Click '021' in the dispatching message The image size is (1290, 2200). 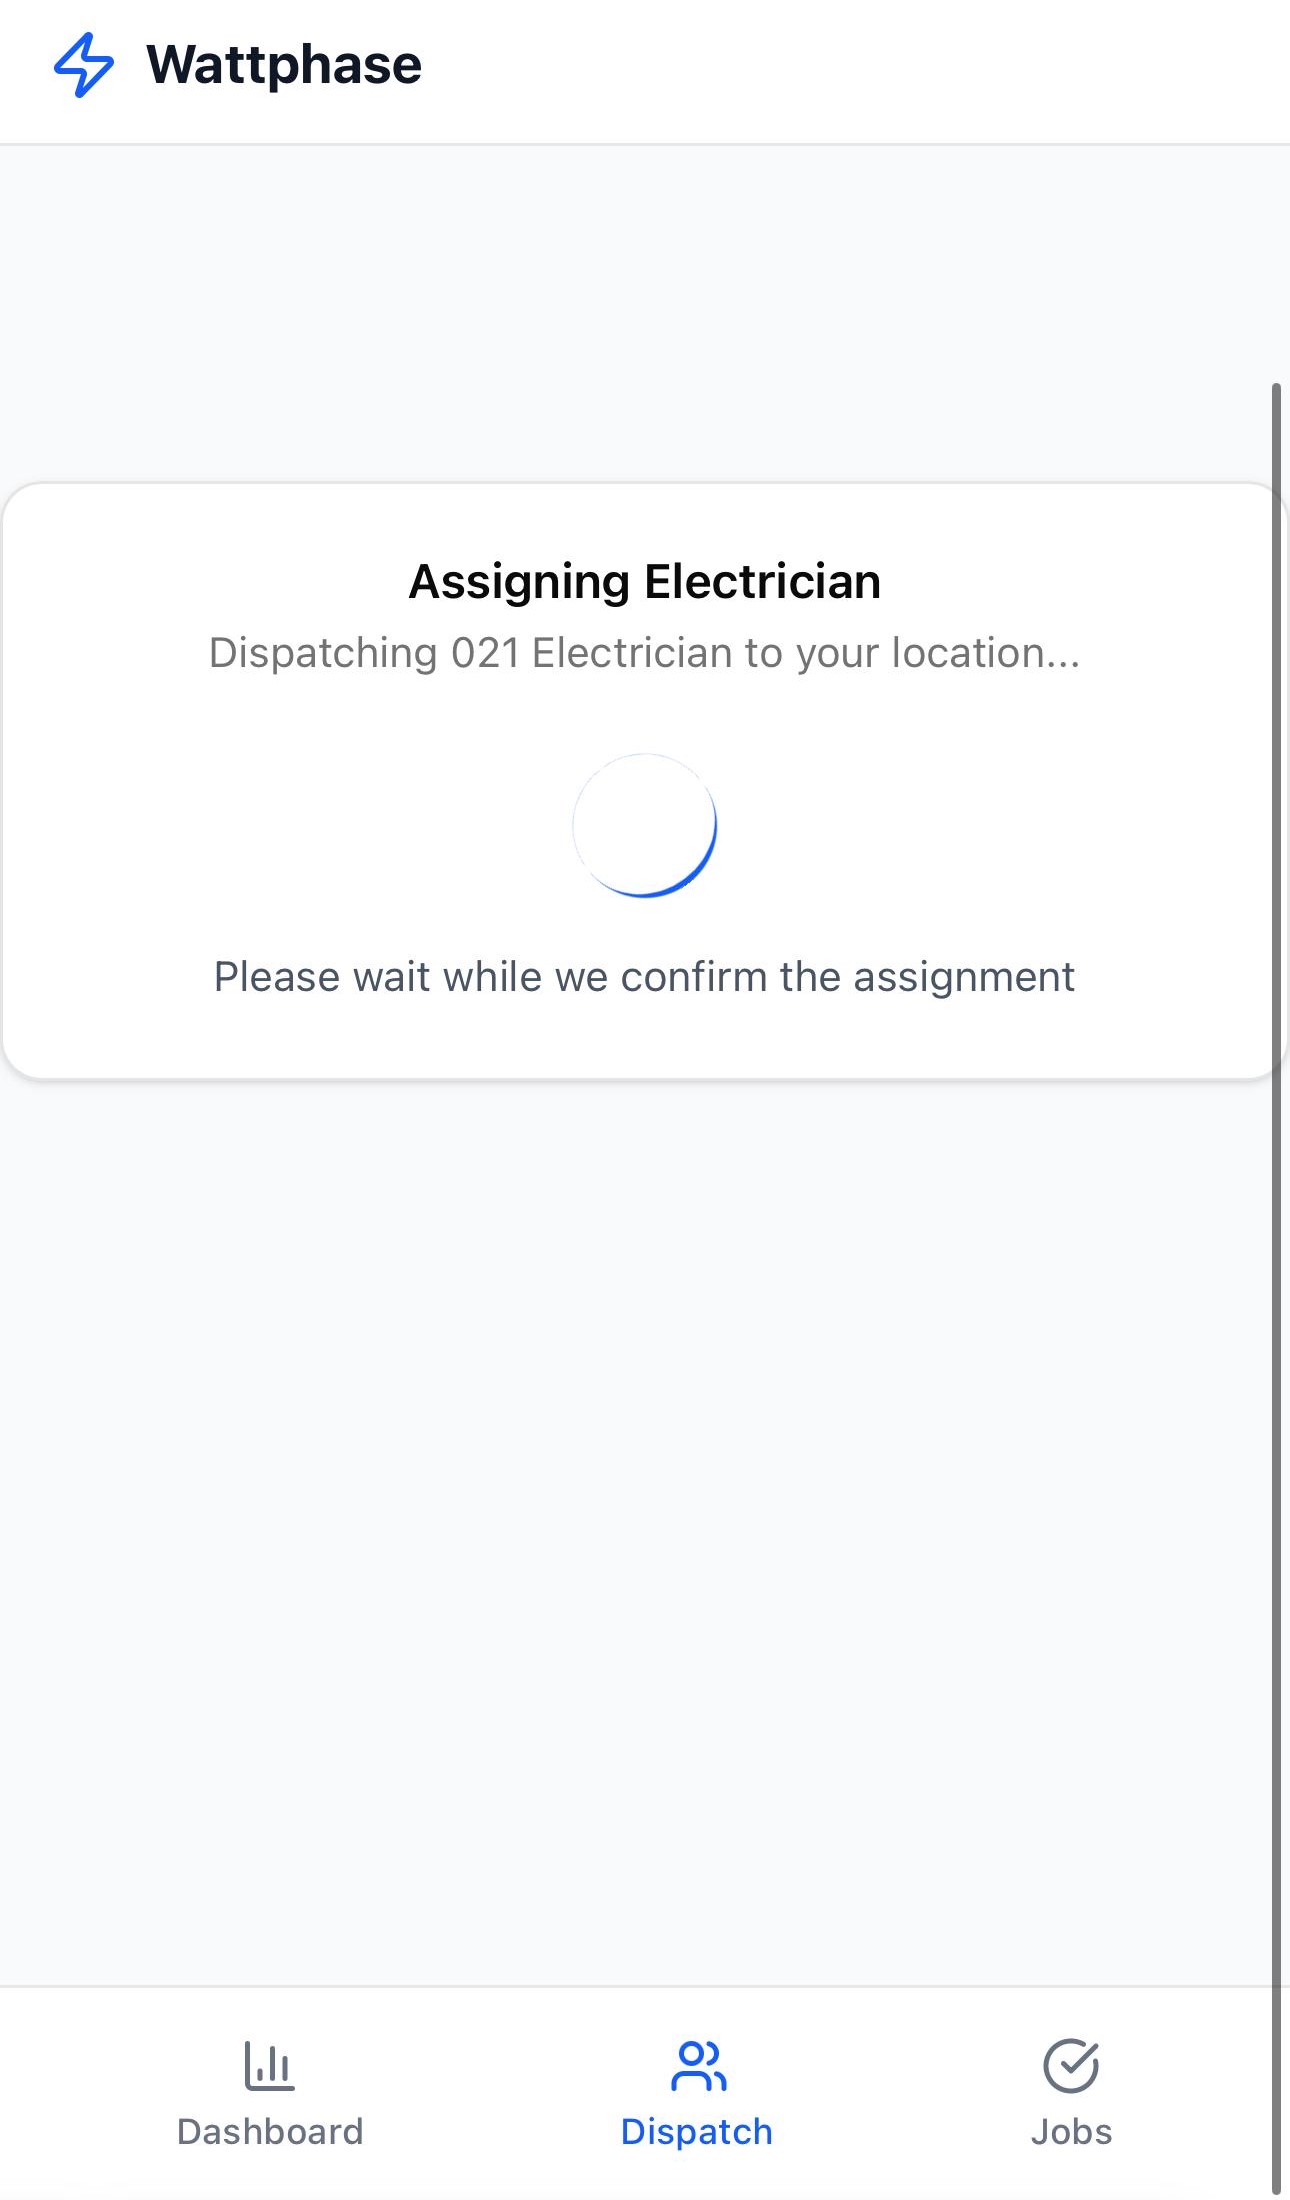pos(485,653)
